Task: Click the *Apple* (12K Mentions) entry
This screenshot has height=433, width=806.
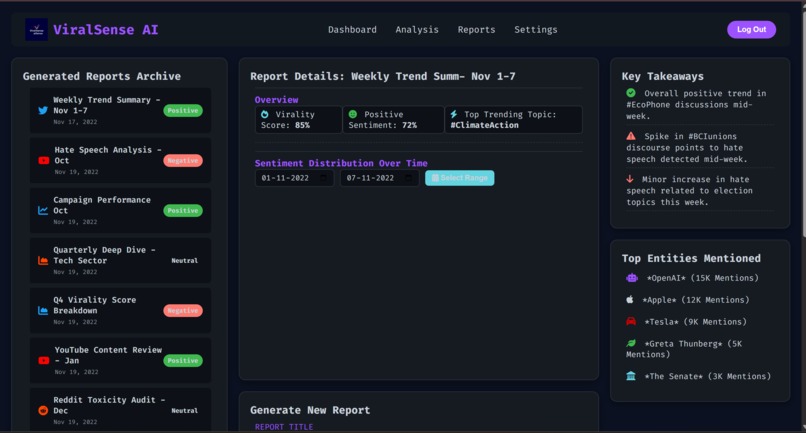Action: [x=688, y=299]
